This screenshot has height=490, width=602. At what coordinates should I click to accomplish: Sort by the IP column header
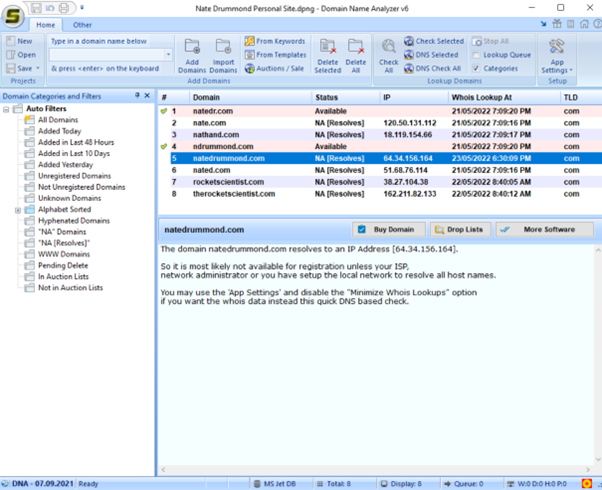click(x=414, y=98)
